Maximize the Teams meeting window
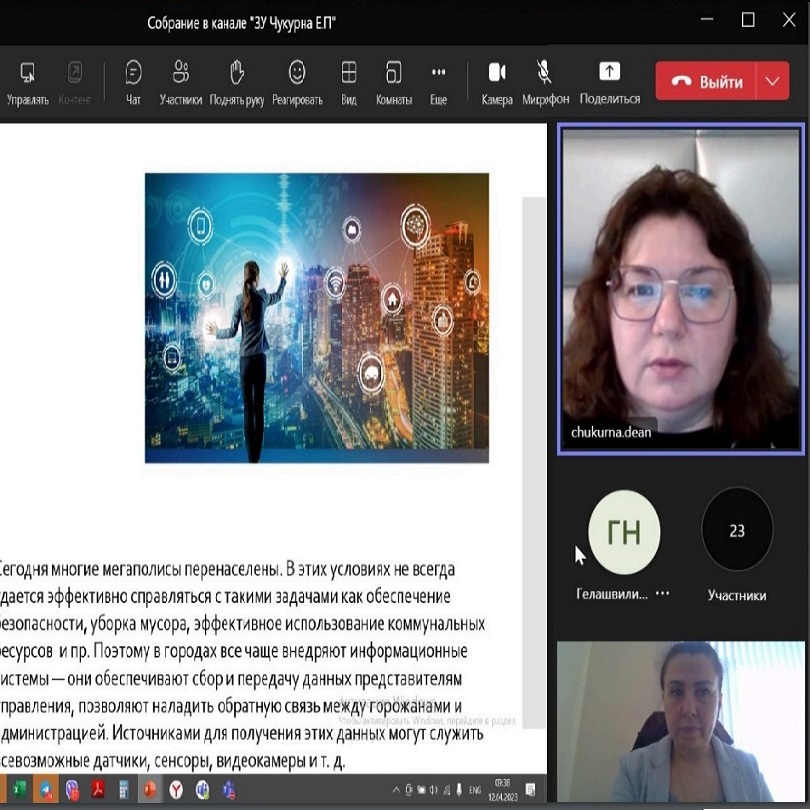The width and height of the screenshot is (810, 810). [x=748, y=20]
